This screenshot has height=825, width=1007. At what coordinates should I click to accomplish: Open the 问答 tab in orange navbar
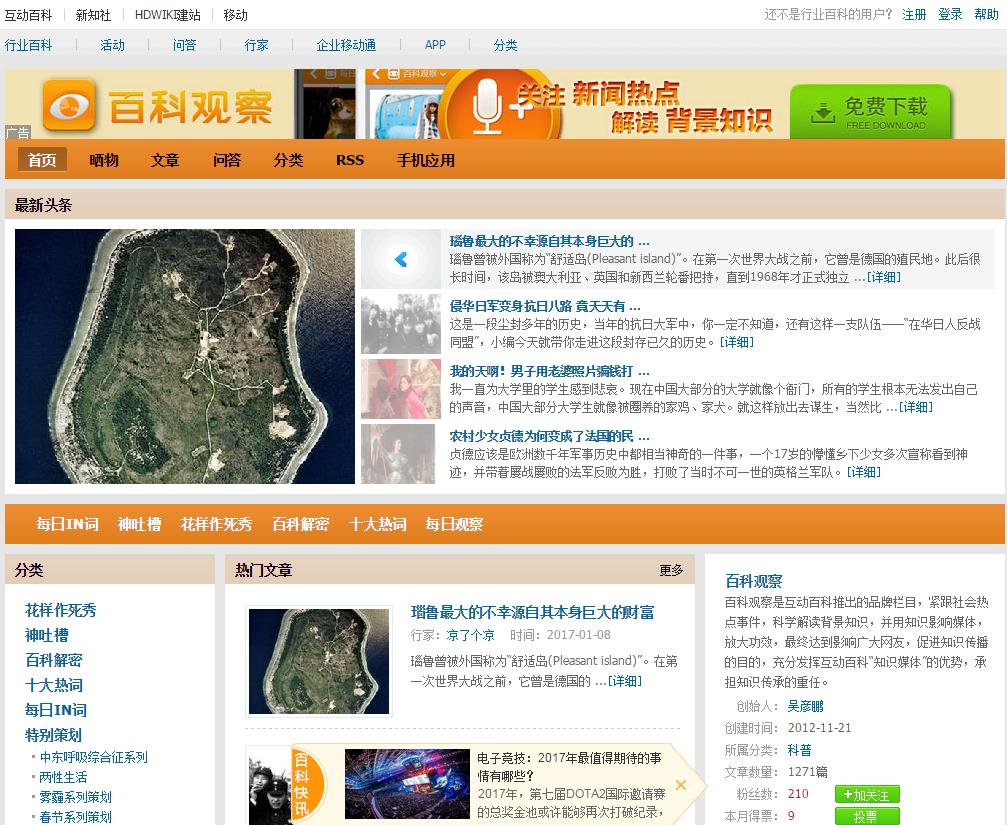click(x=227, y=160)
